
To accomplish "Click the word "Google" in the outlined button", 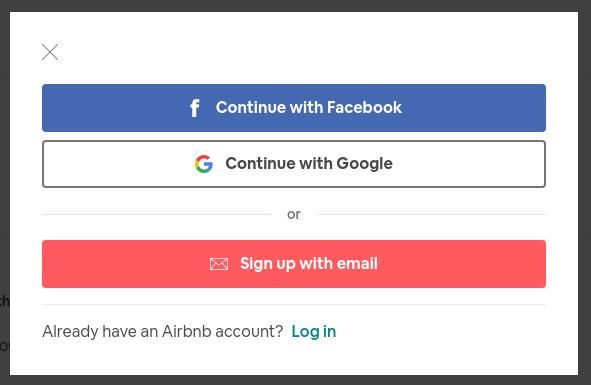I will (364, 164).
